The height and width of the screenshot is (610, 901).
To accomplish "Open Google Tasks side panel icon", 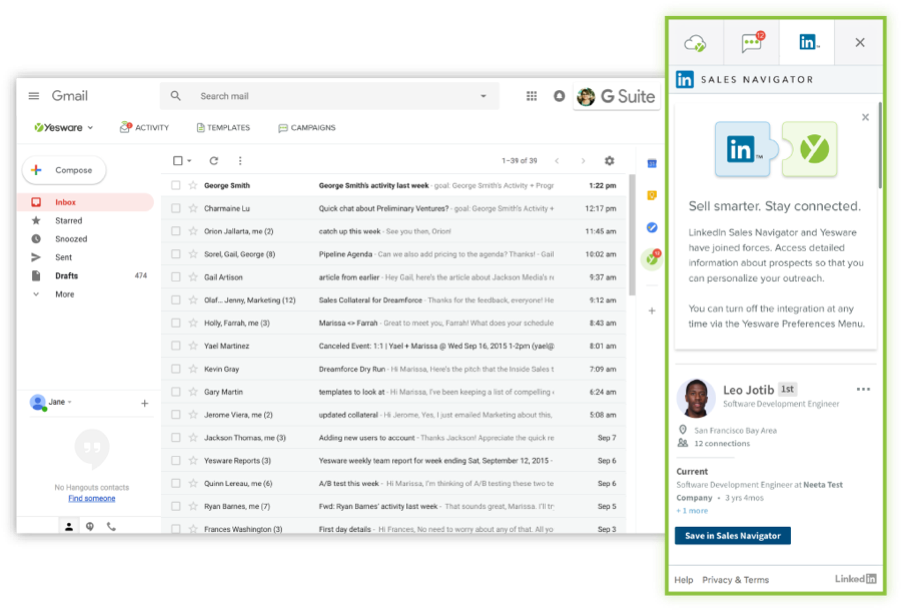I will [x=652, y=227].
